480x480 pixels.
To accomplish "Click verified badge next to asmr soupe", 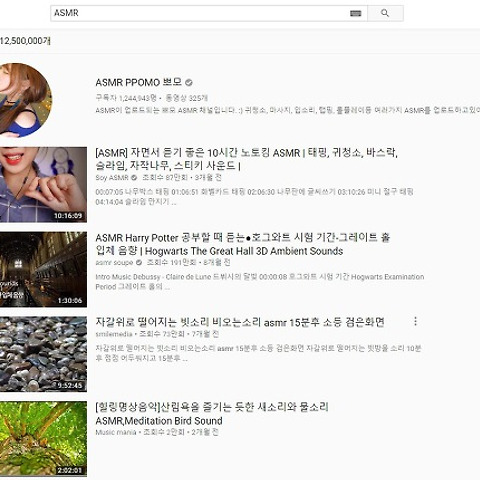I will 139,262.
